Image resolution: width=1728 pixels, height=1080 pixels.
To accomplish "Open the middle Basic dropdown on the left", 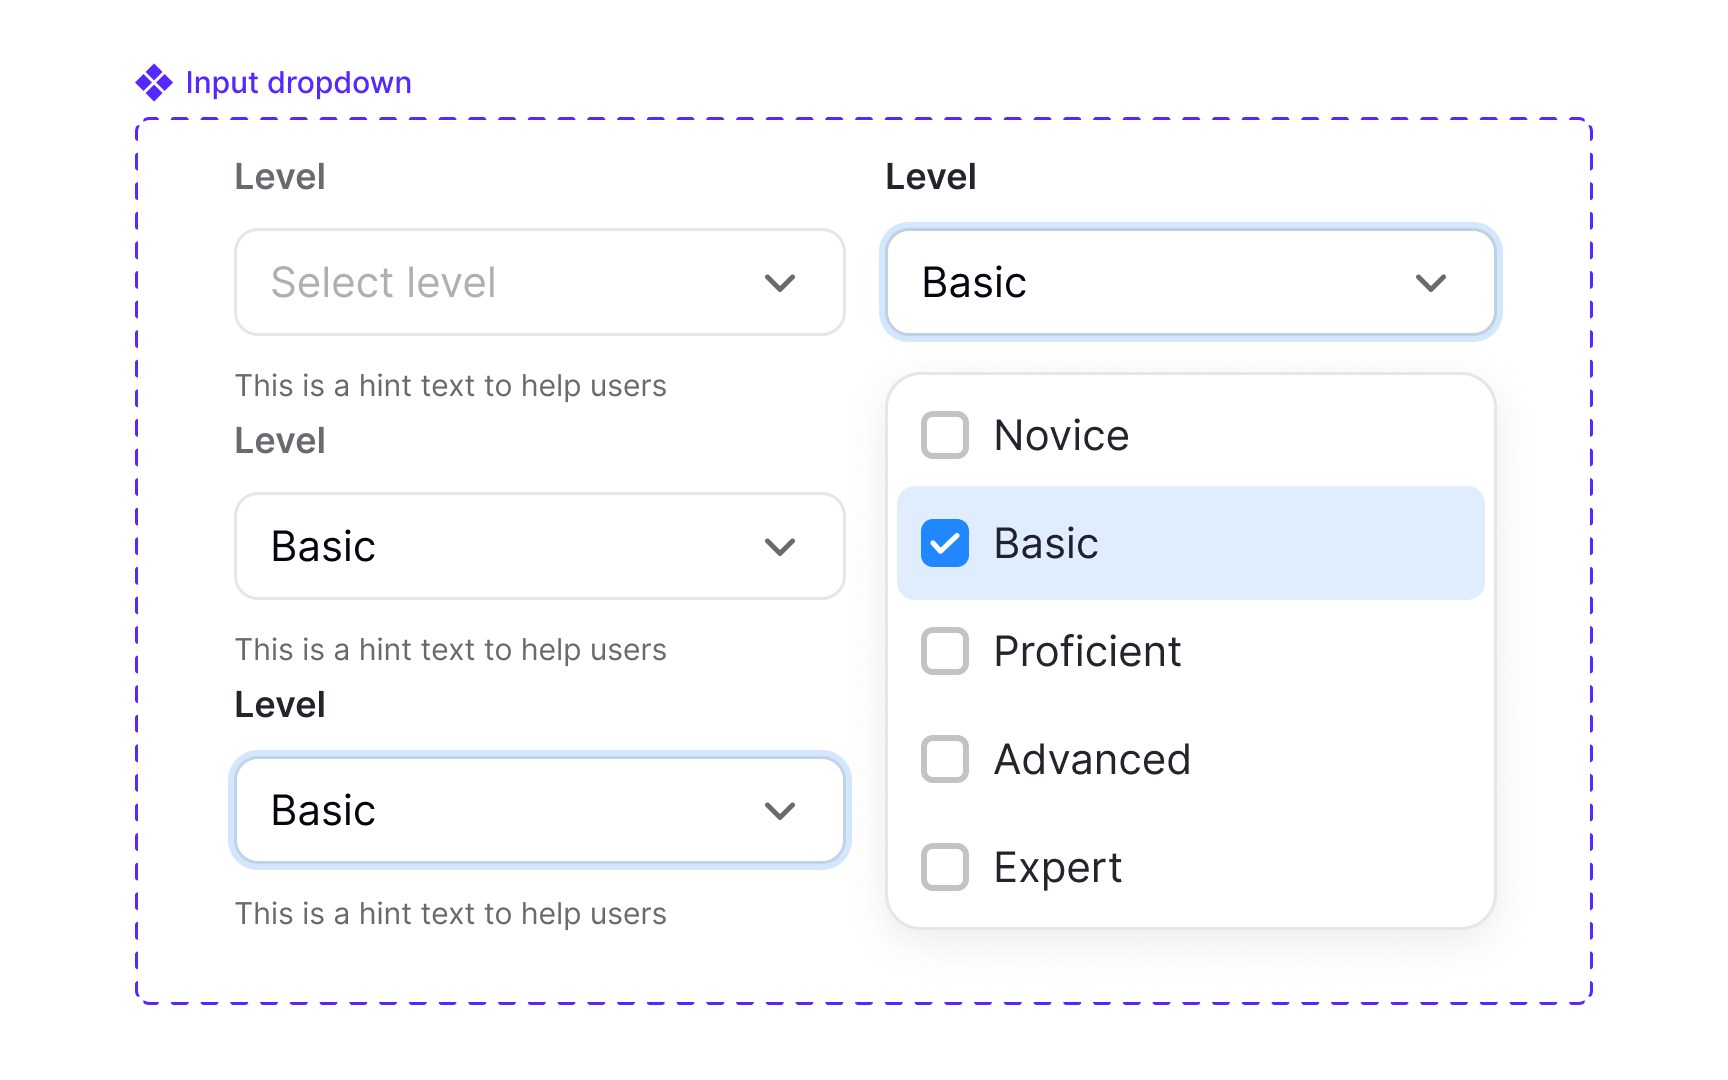I will point(540,546).
